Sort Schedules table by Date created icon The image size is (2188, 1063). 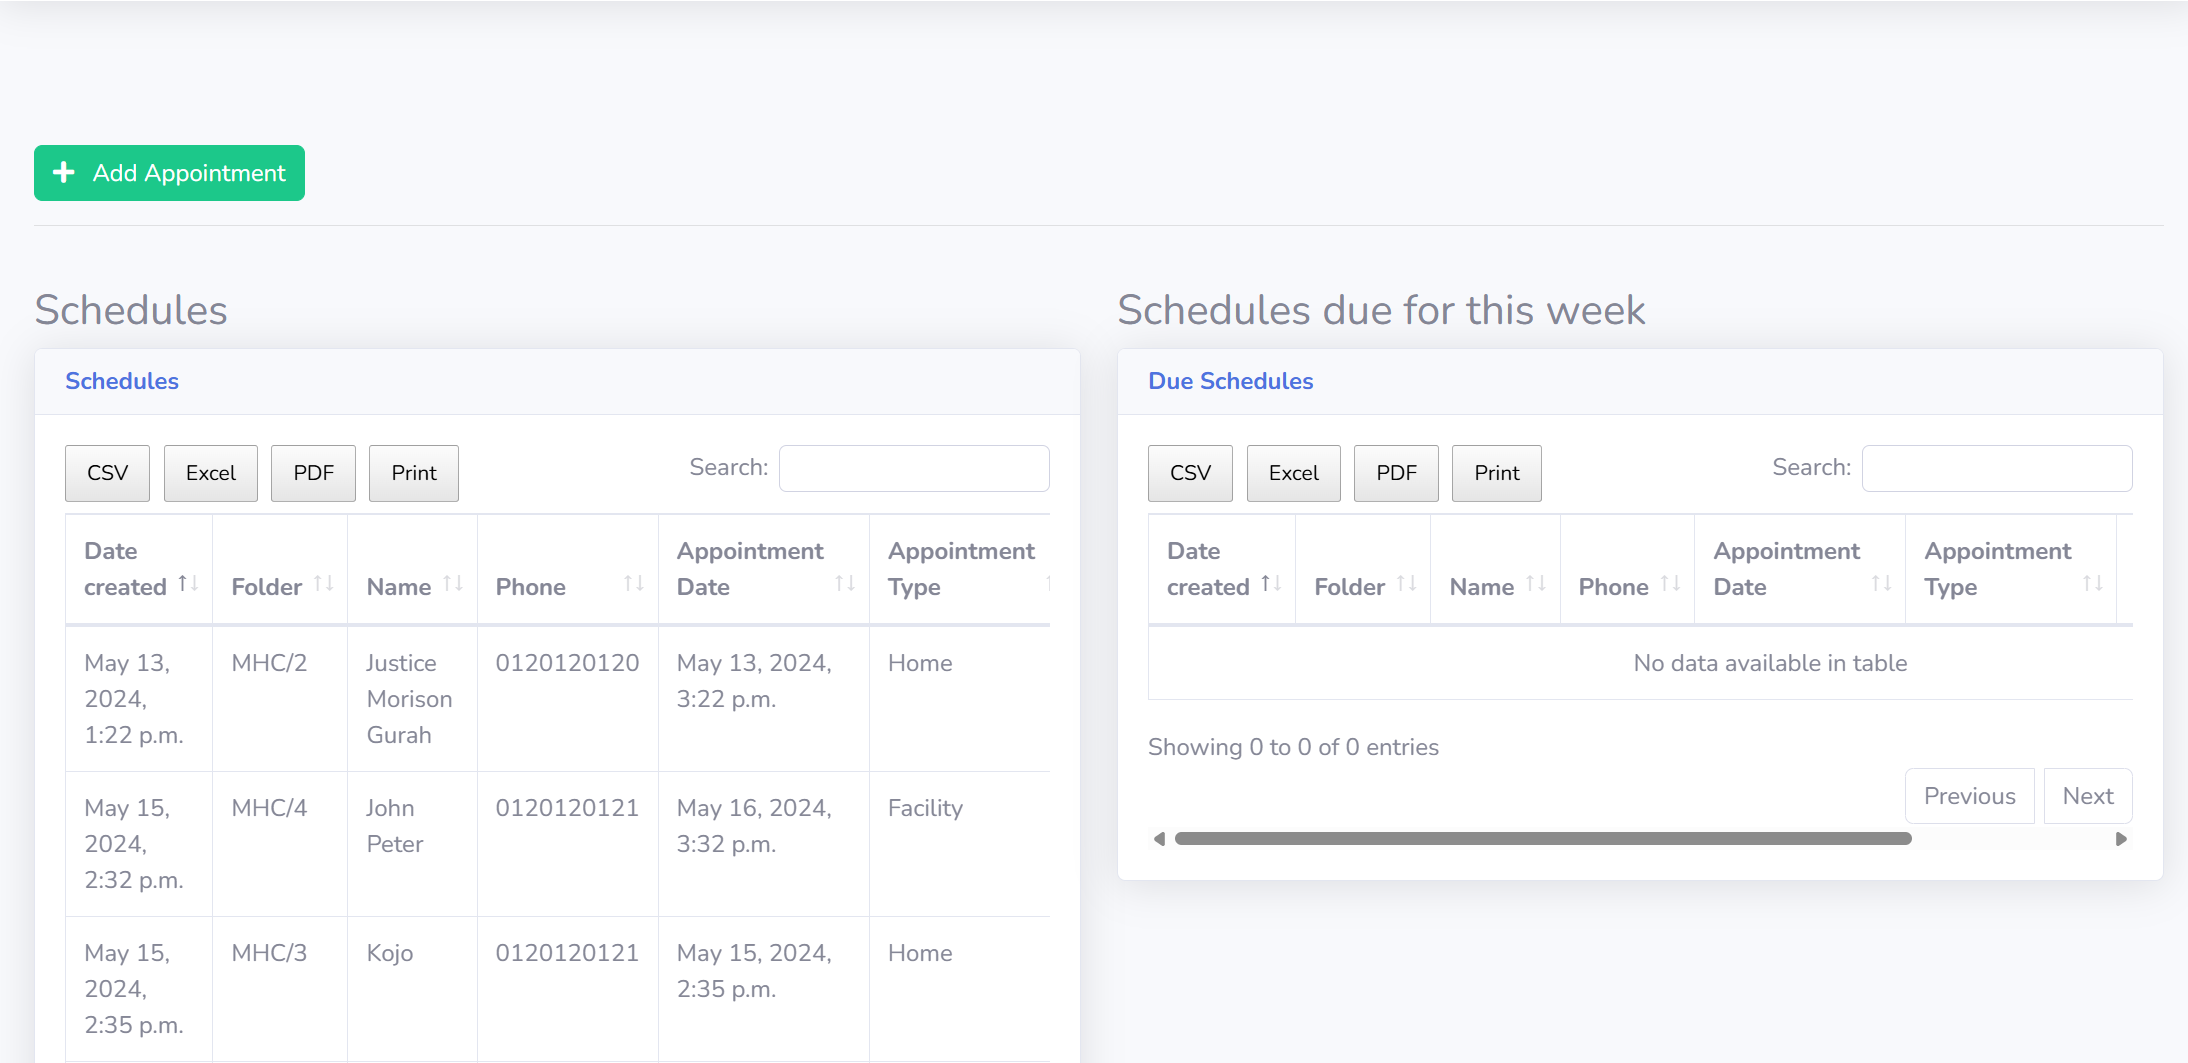188,583
